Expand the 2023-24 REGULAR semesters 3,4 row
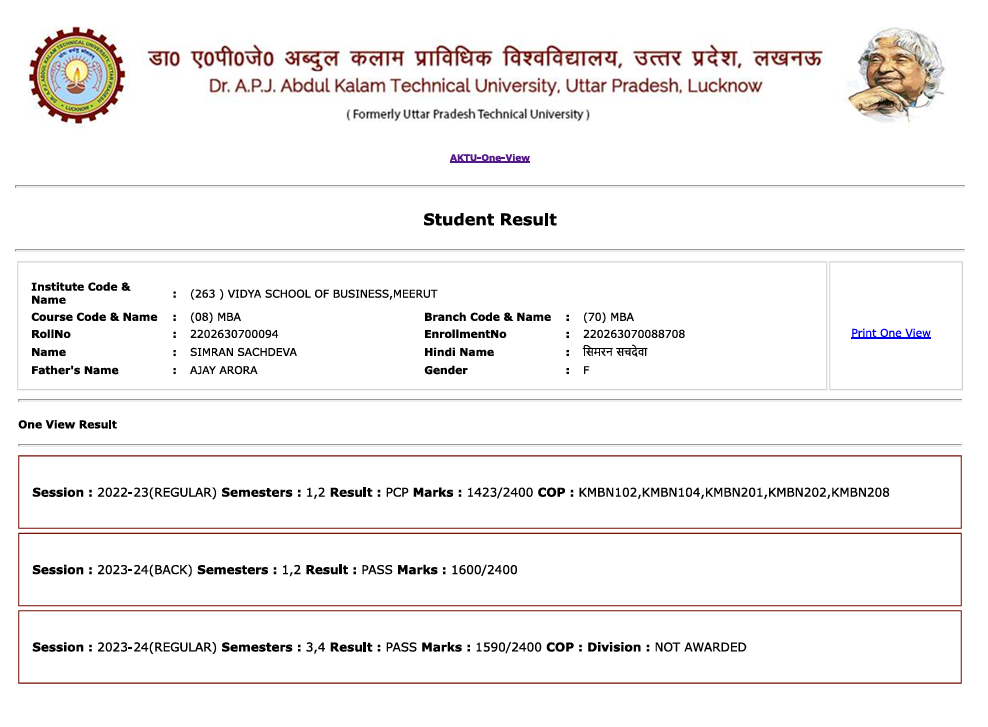This screenshot has width=988, height=727. [489, 647]
